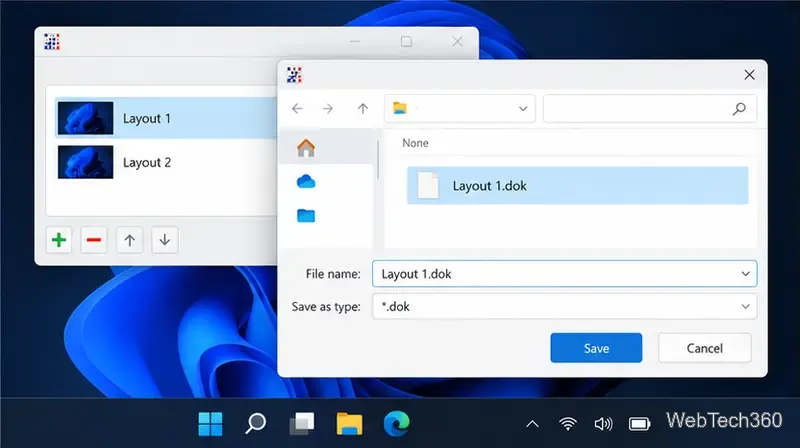Check the battery tray icon
Screen dimensions: 800x448
pos(639,424)
